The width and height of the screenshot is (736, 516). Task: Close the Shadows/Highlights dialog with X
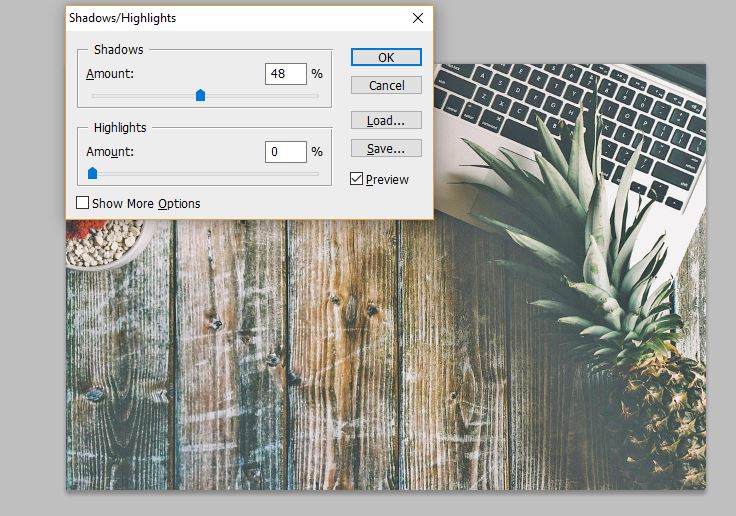point(418,18)
